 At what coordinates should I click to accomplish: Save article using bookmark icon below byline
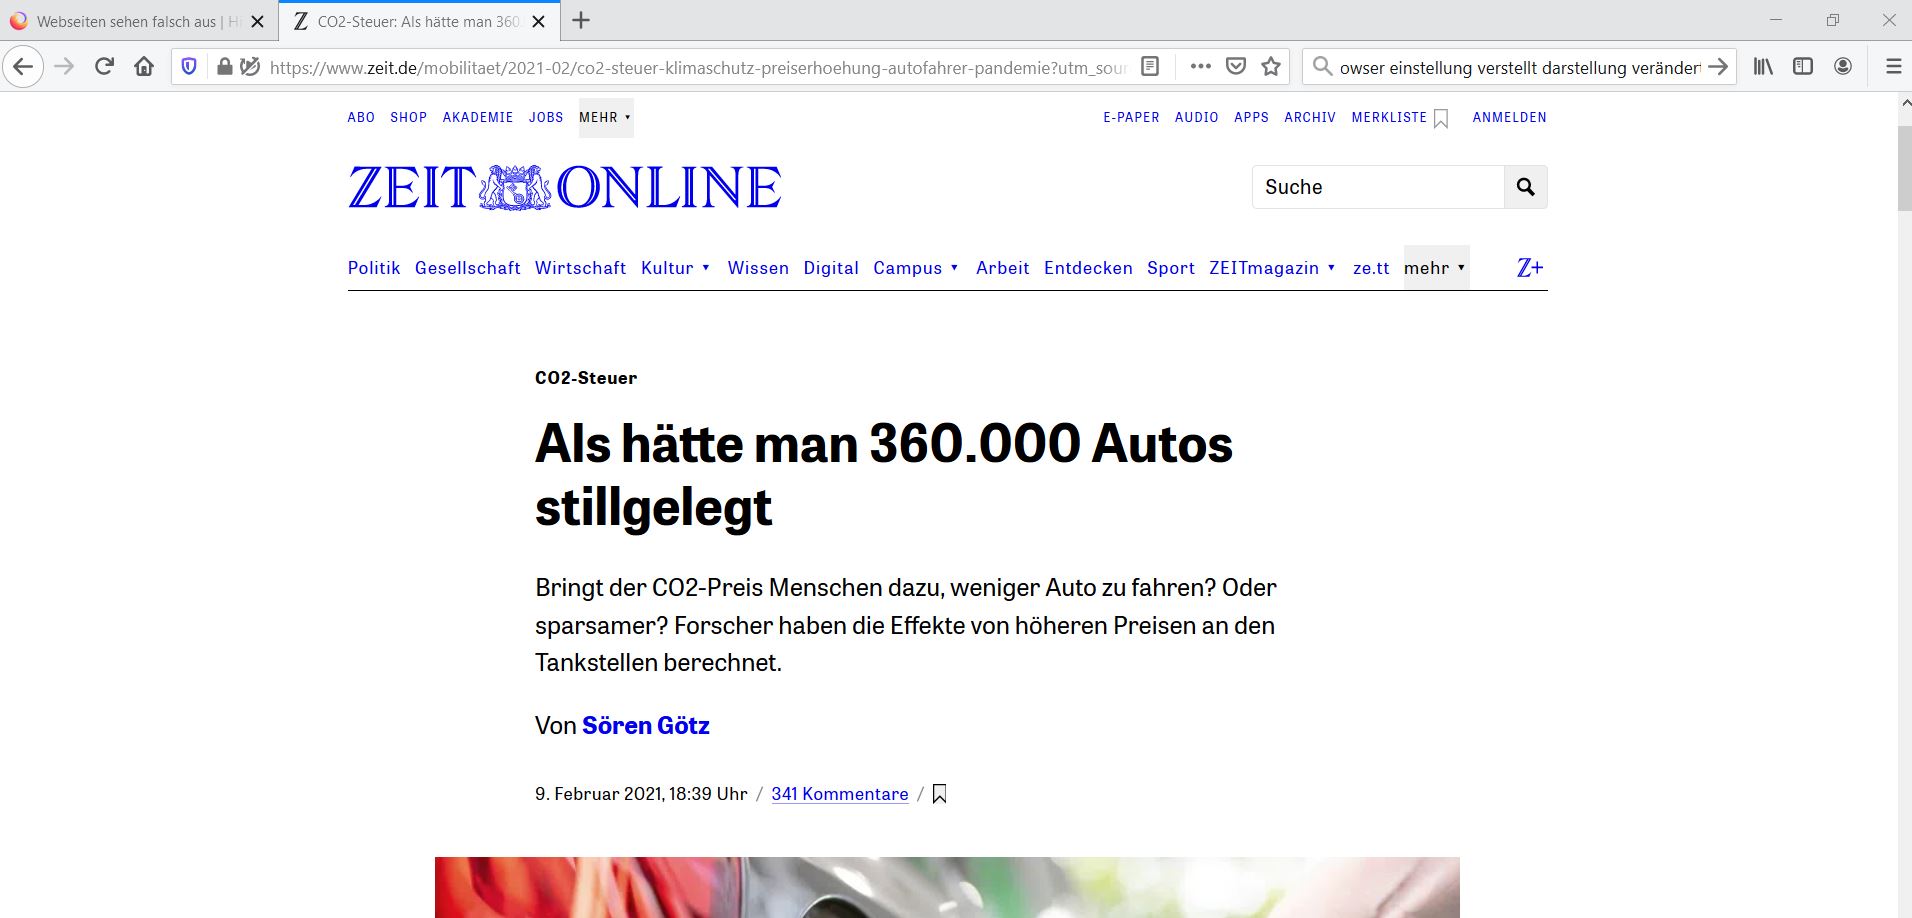939,794
